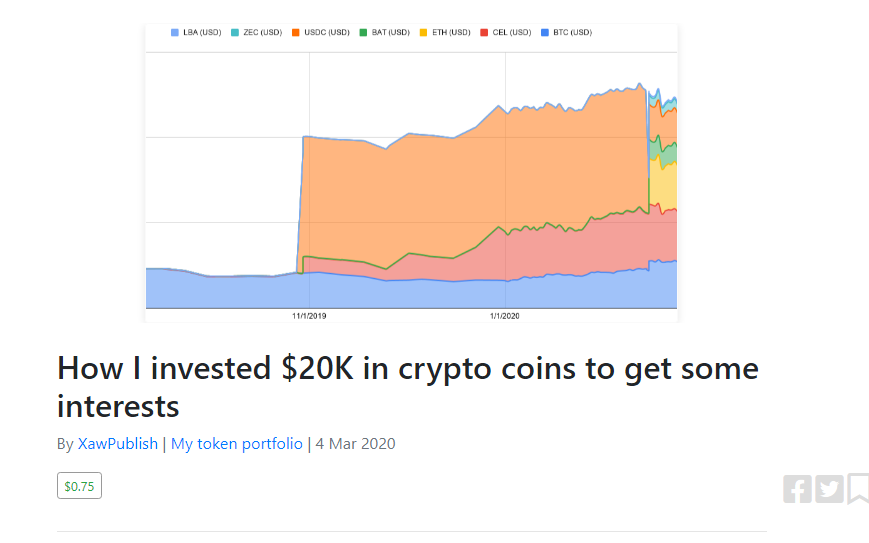Viewport: 869px width, 543px height.
Task: Click the LBA (USD) legend swatch
Action: [x=175, y=33]
